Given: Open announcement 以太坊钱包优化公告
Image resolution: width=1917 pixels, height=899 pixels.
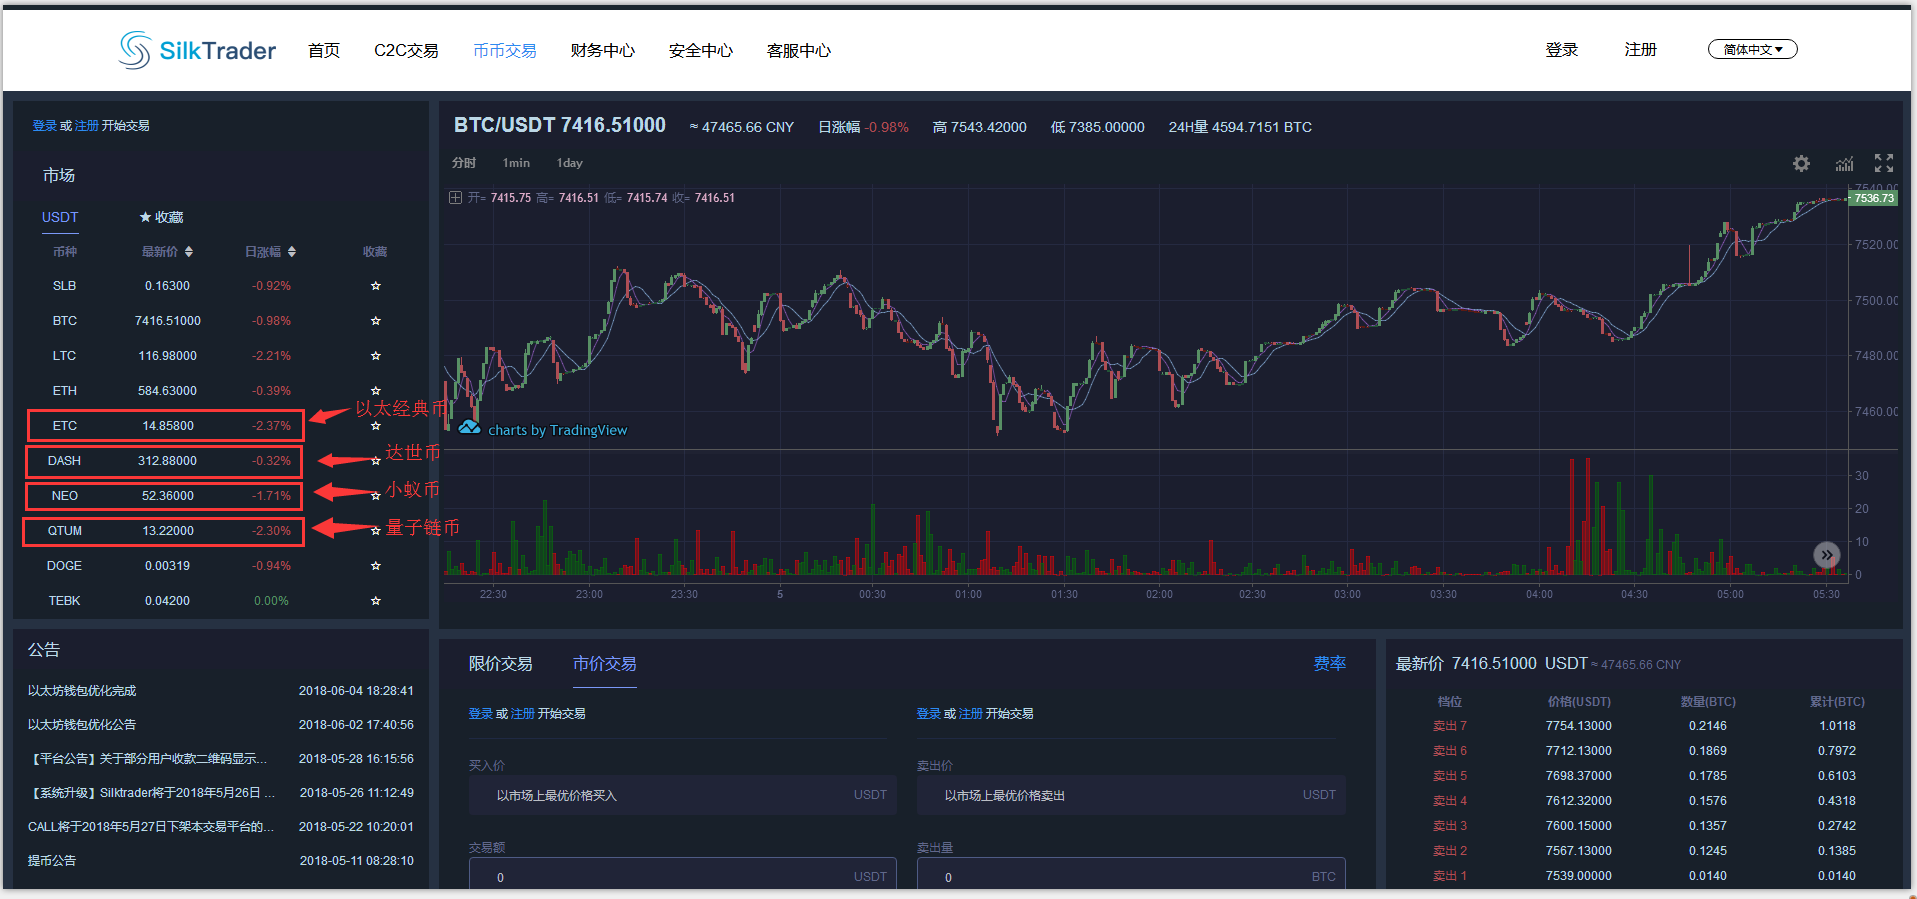Looking at the screenshot, I should coord(82,725).
